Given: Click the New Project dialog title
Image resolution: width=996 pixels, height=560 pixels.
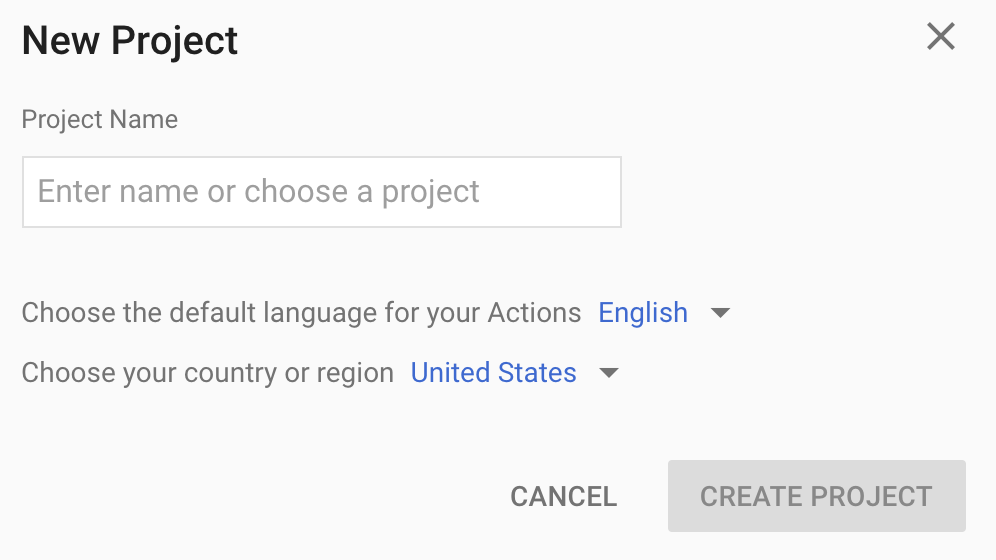Looking at the screenshot, I should coord(130,41).
